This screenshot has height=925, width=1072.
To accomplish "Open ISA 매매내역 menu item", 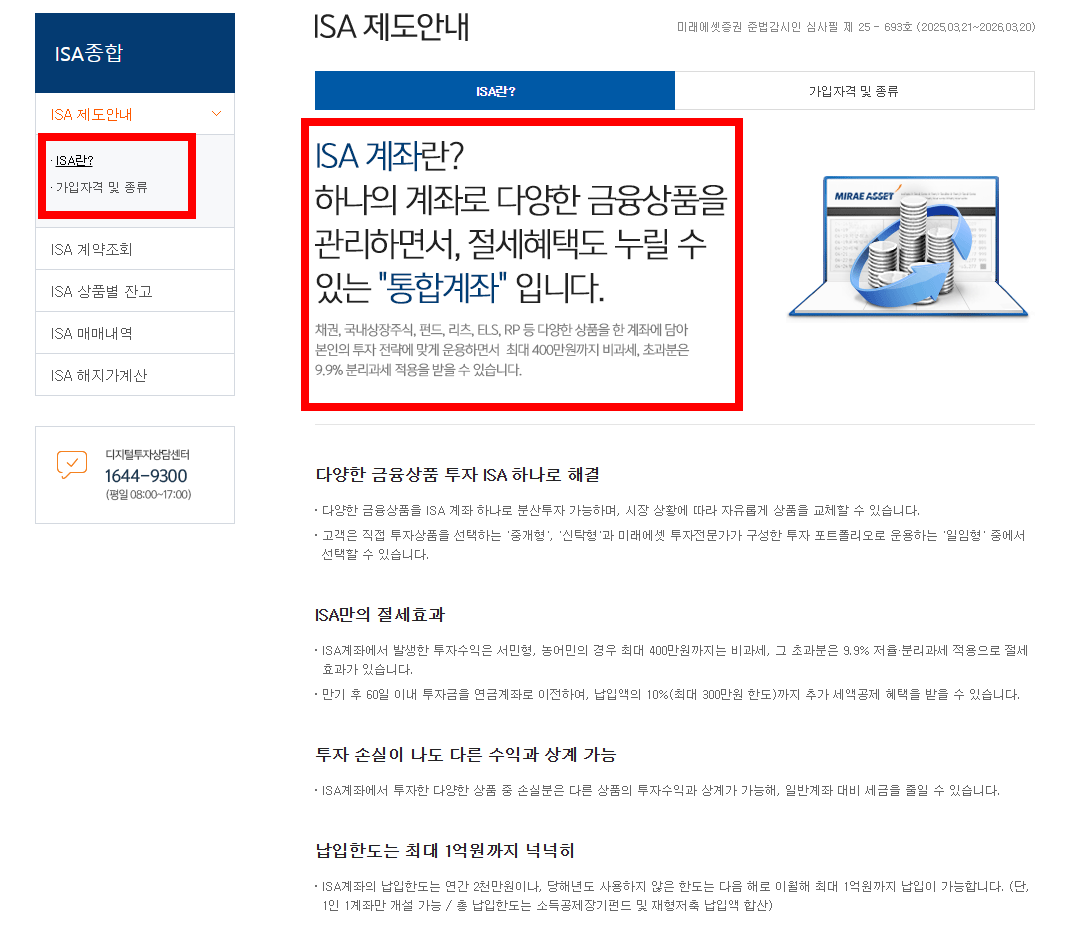I will point(135,333).
